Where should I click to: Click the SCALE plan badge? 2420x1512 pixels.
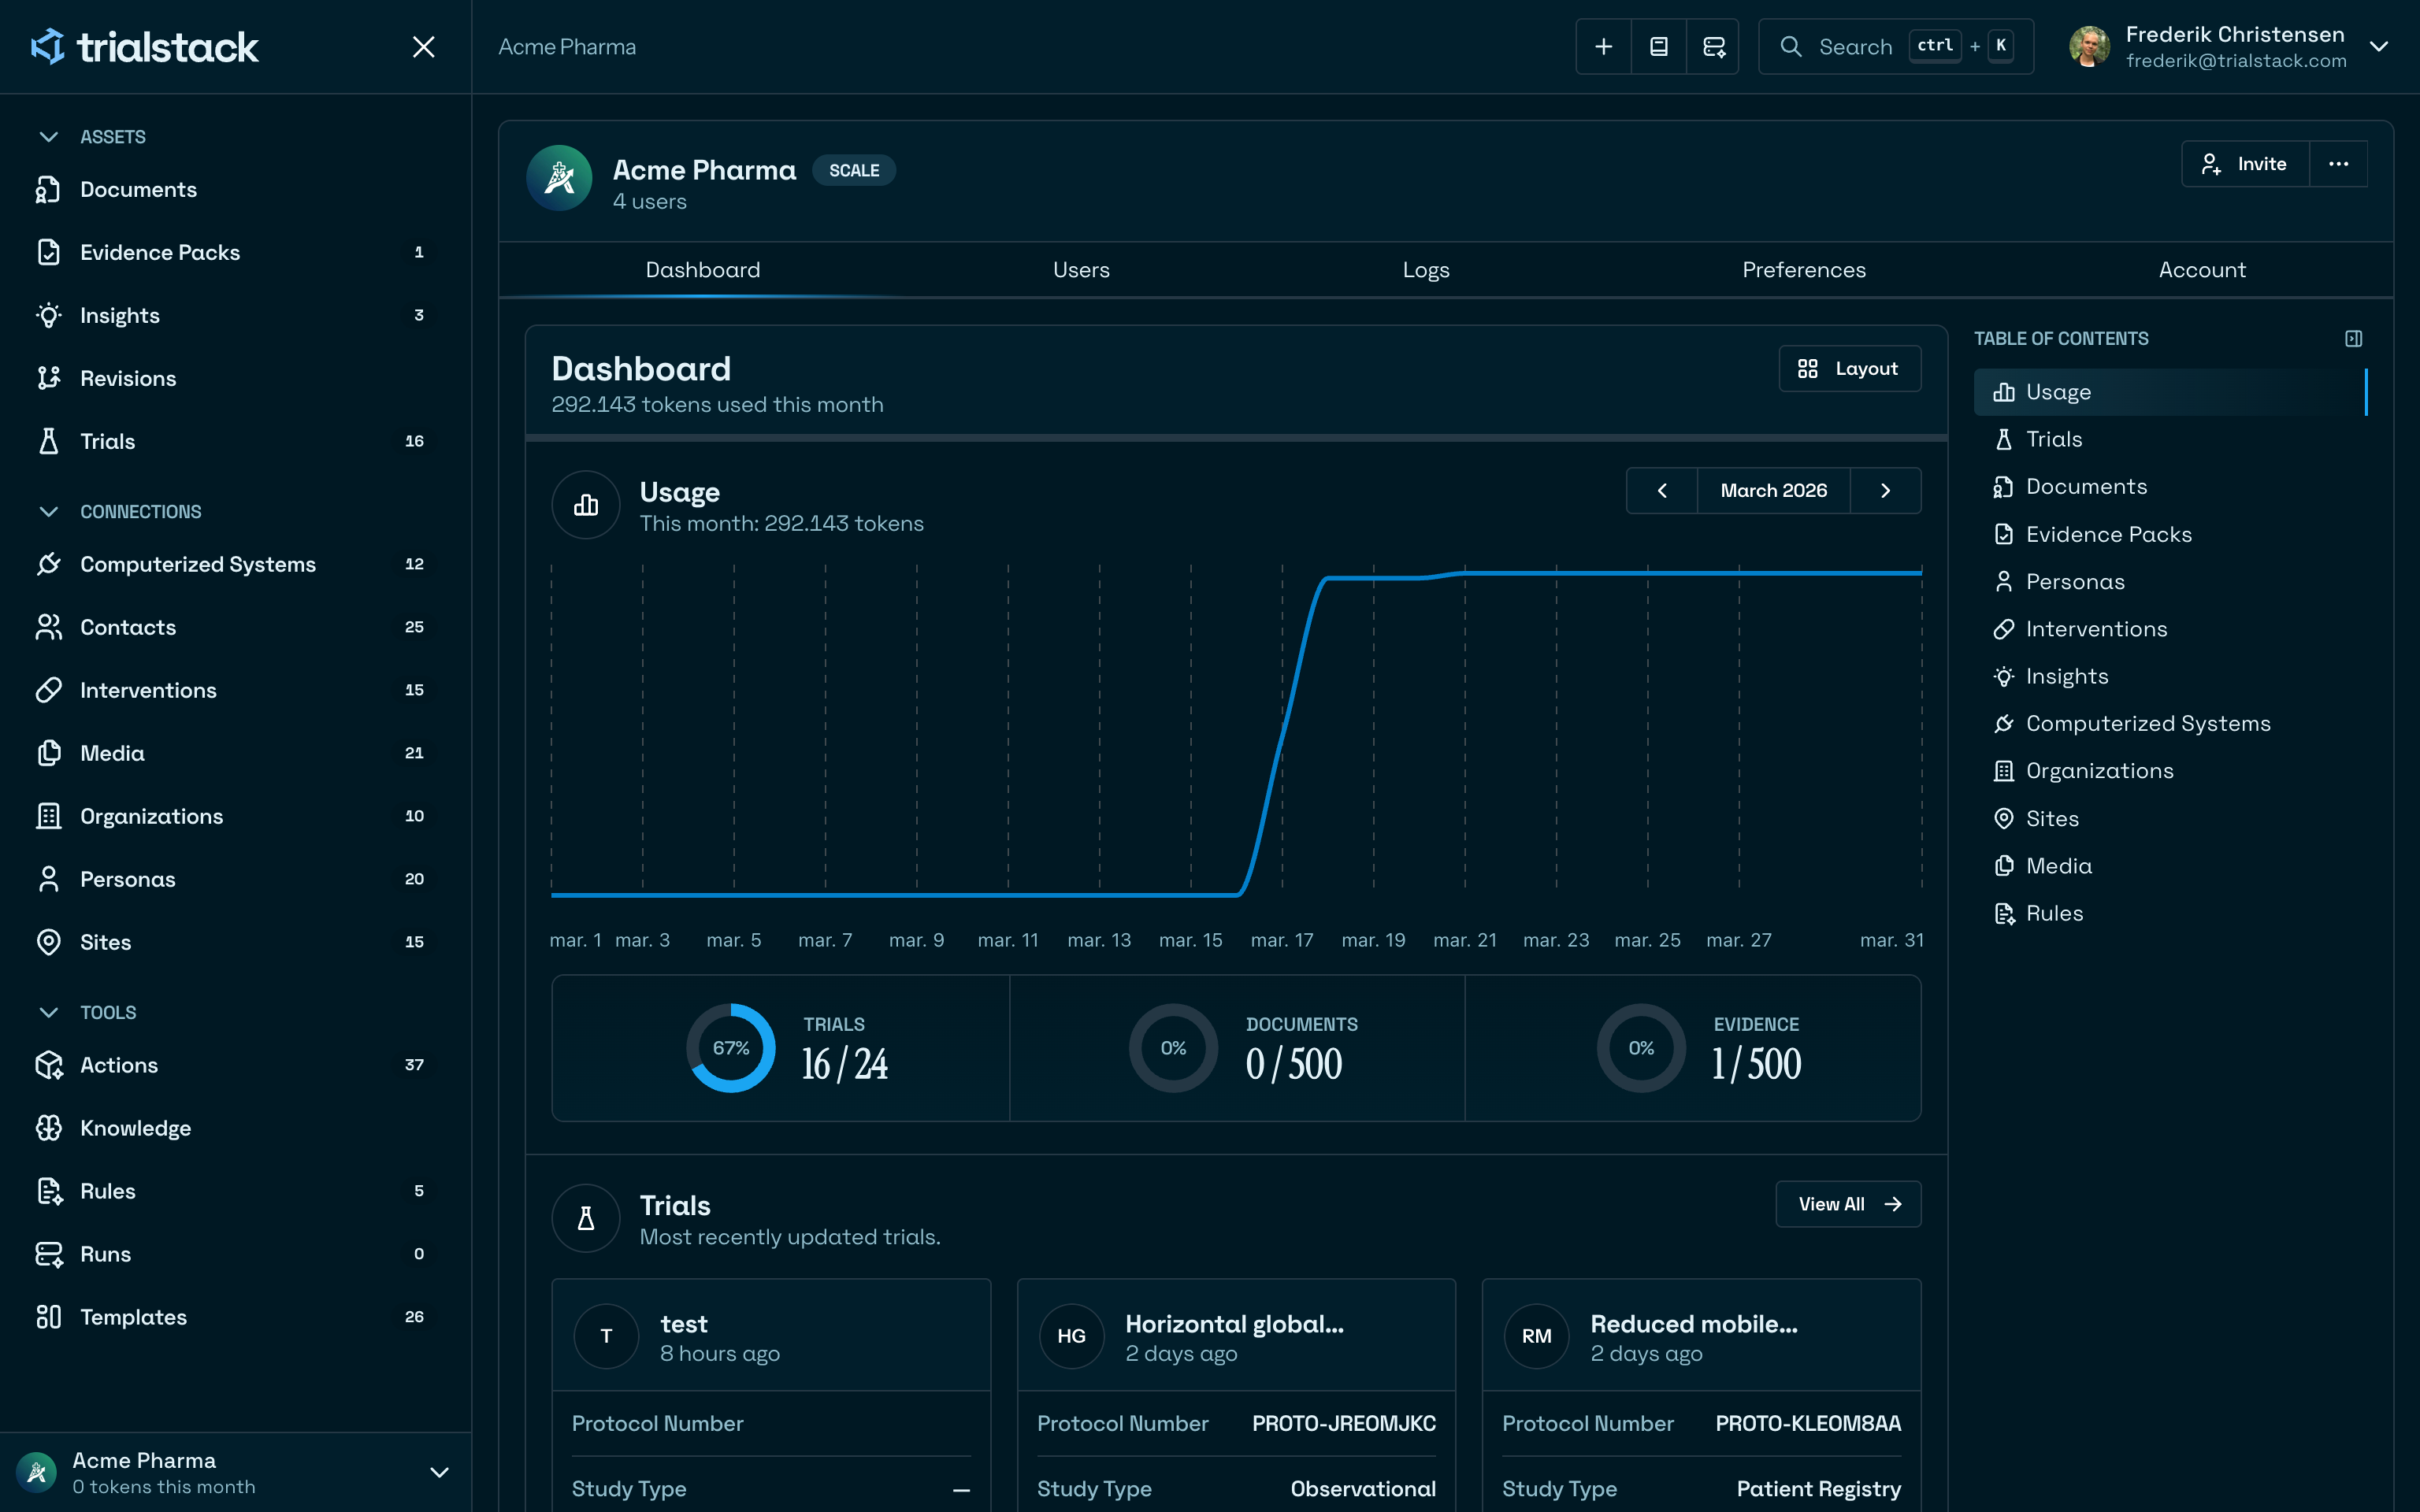(854, 171)
